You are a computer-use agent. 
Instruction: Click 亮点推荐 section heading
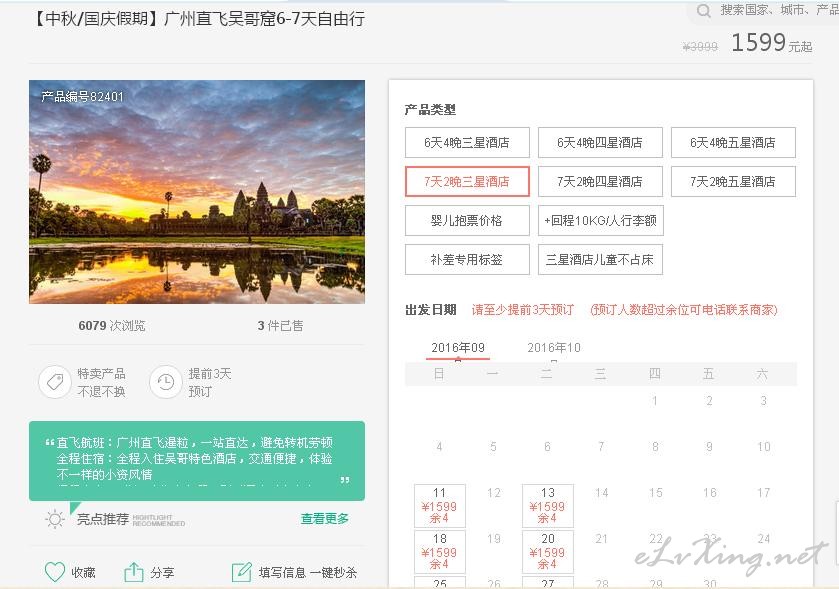103,519
